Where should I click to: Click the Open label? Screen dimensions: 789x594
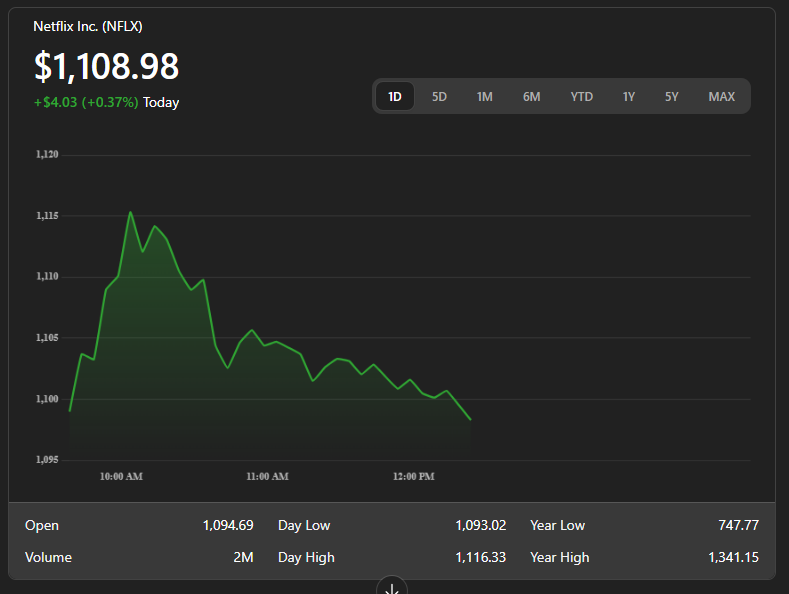42,526
